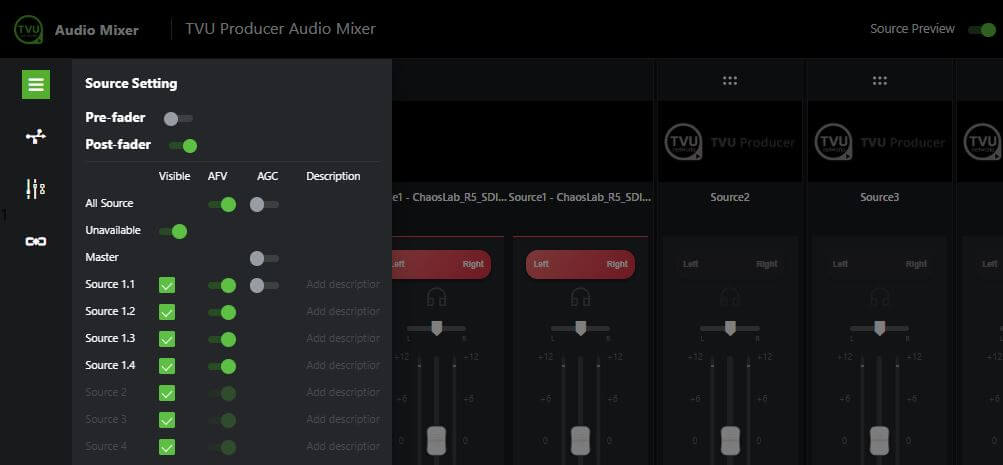Click second red Left/Right channel button
The width and height of the screenshot is (1003, 465).
pos(580,264)
